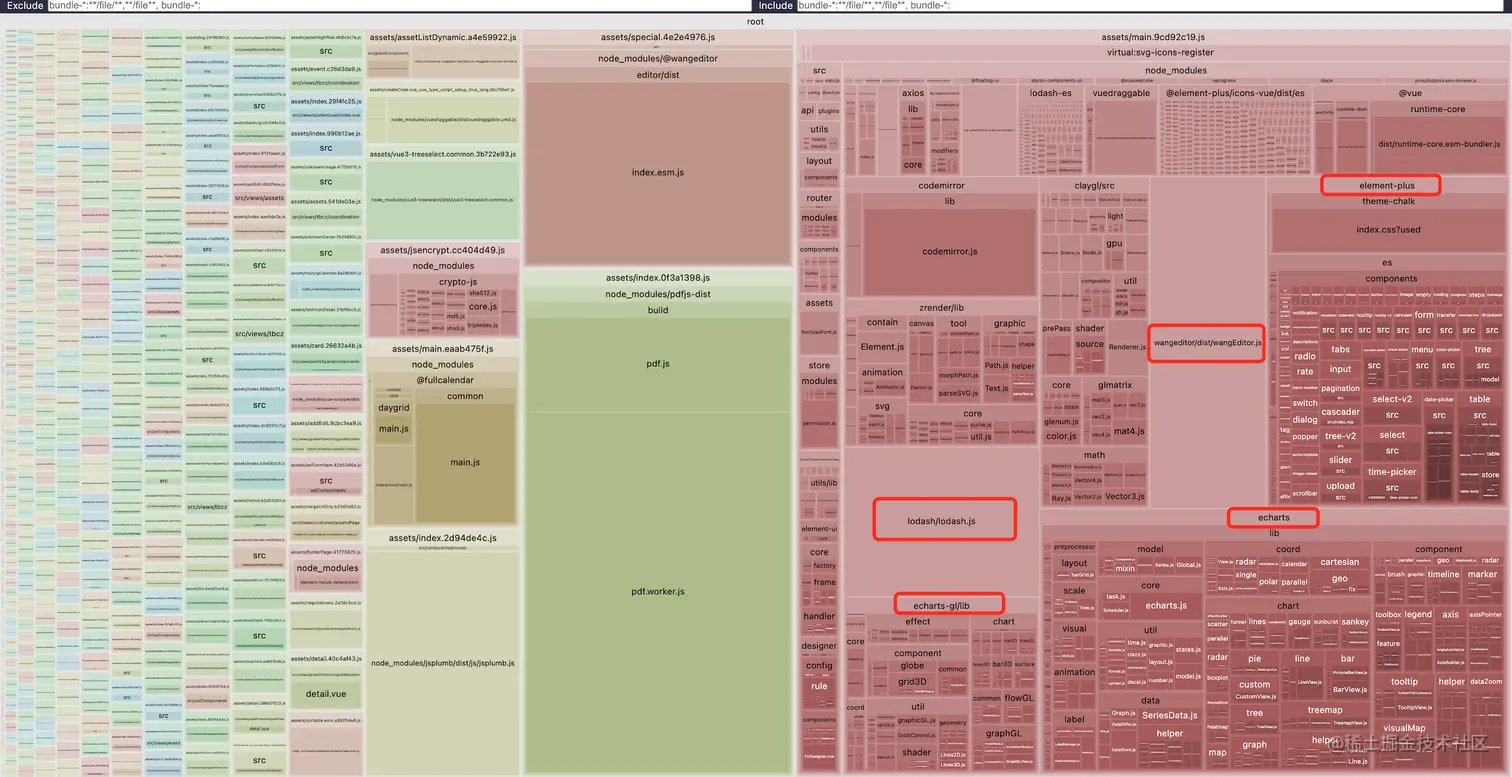
Task: Click the echarts.js block
Action: pos(1165,606)
